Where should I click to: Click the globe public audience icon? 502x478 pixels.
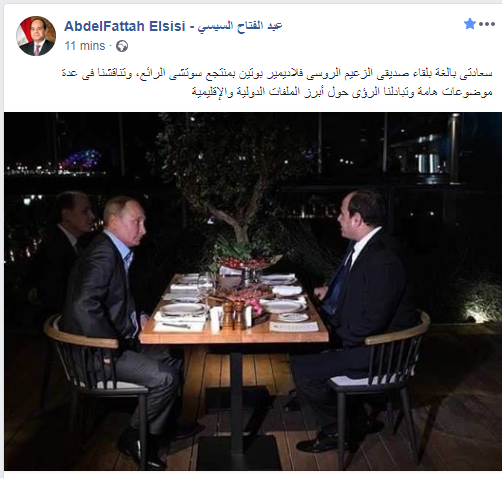122,46
